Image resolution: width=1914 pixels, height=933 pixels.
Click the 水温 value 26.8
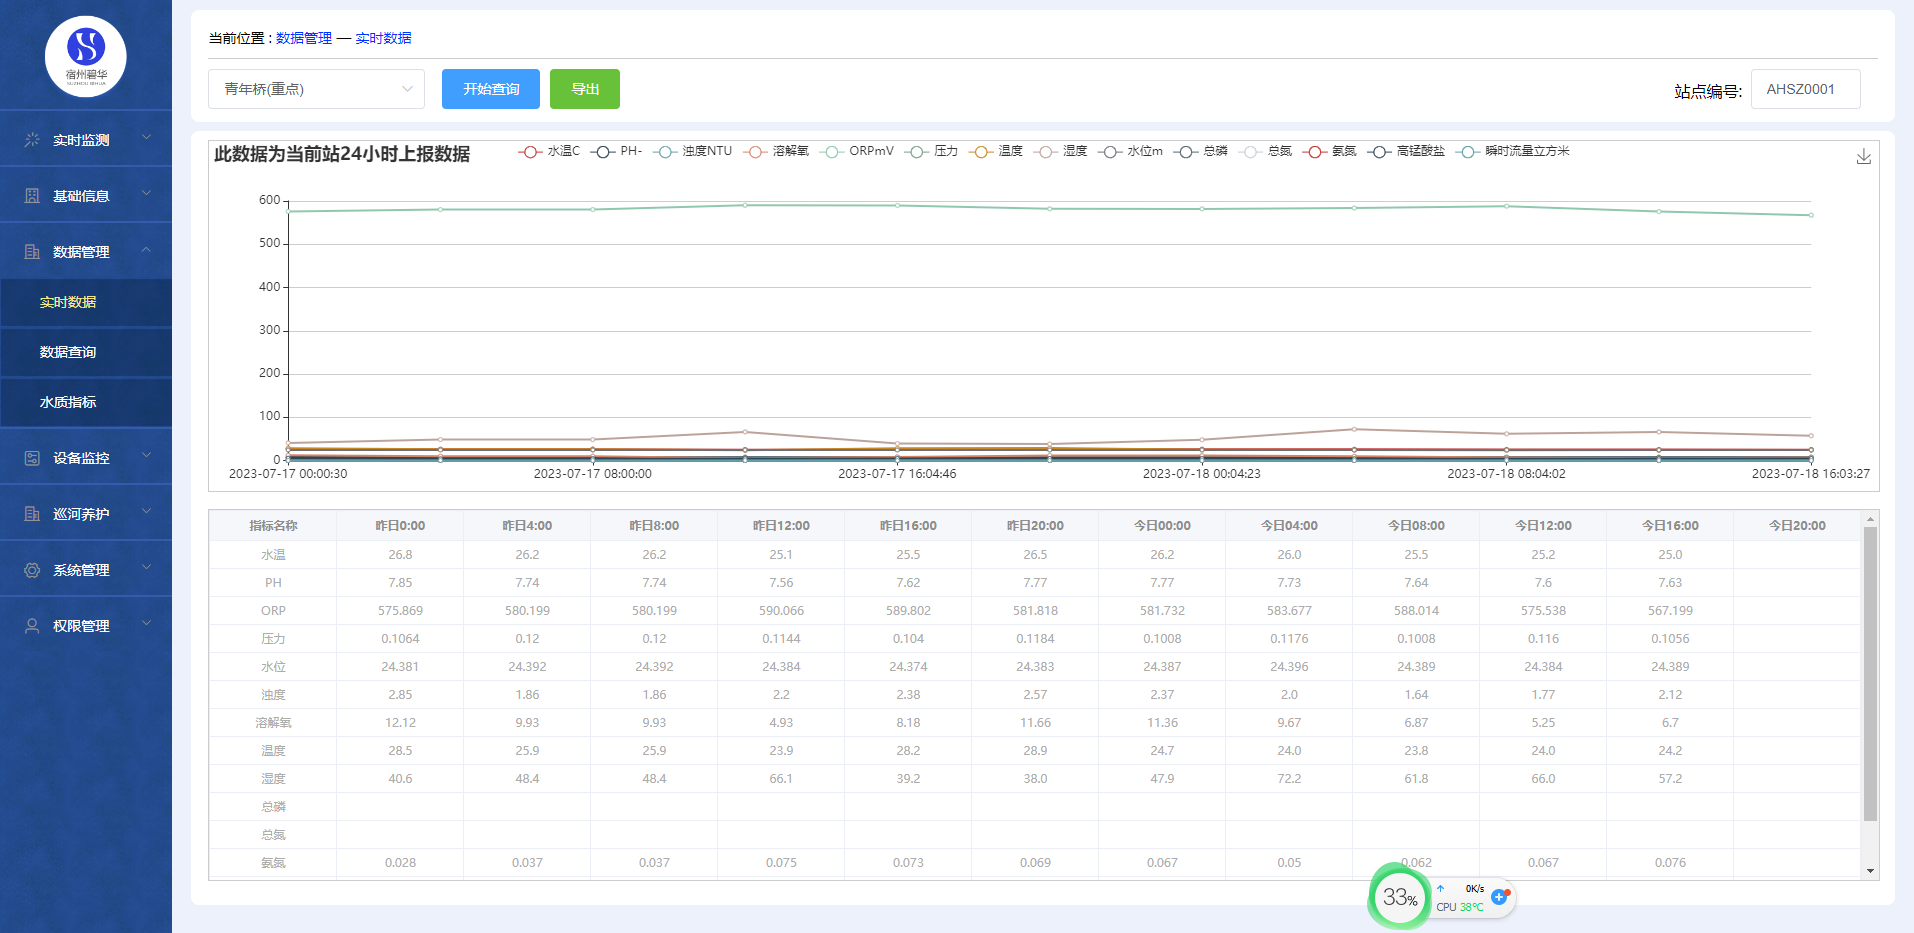coord(400,555)
